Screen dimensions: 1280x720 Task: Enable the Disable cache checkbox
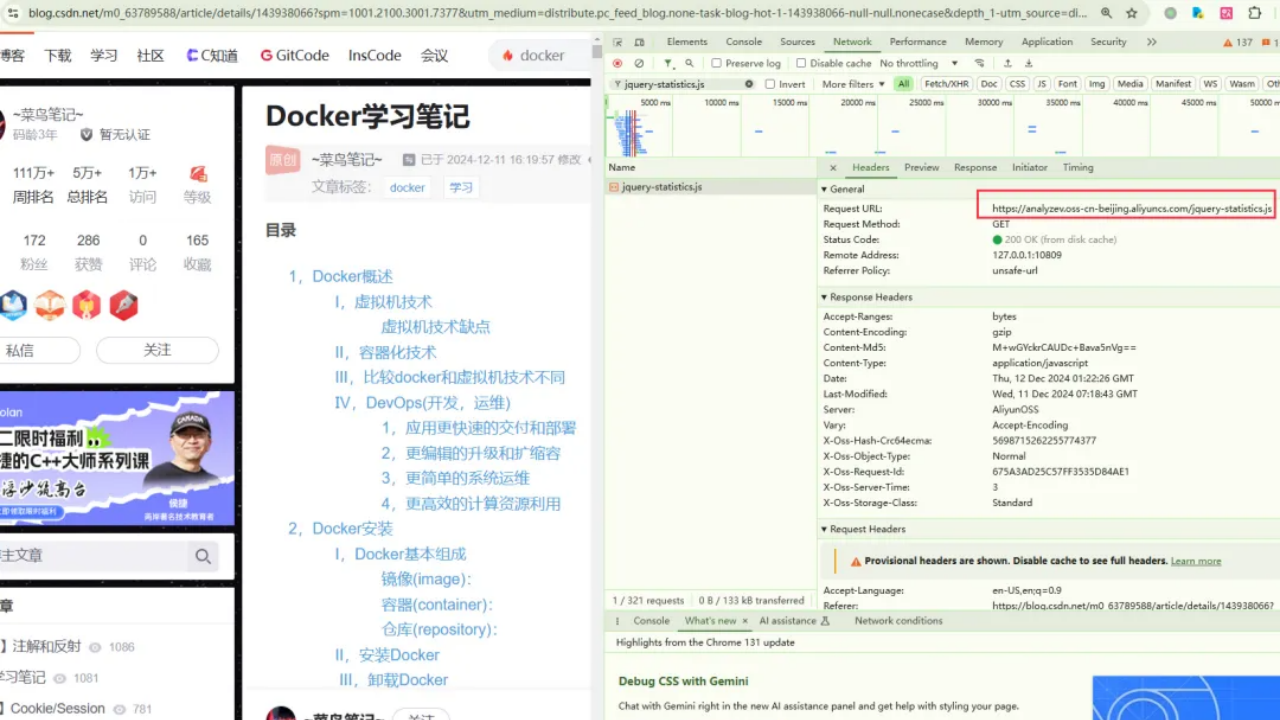[x=801, y=63]
